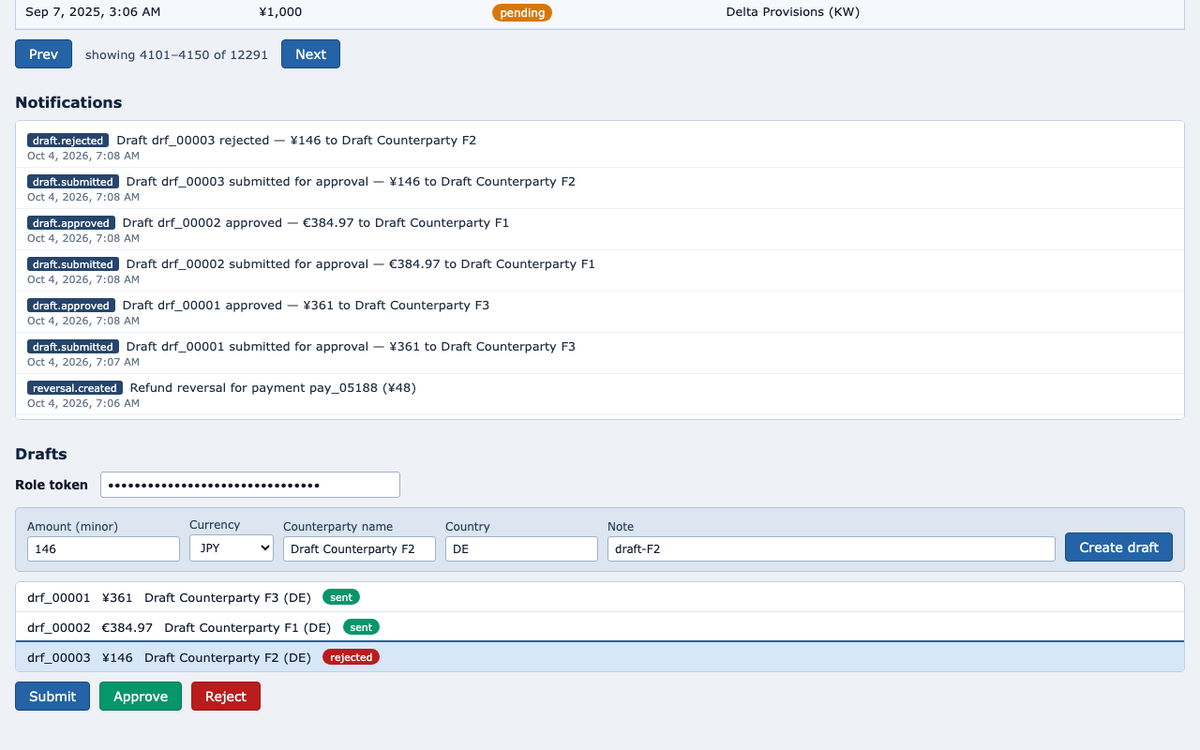Focus the Role token password field
1200x750 pixels.
click(x=250, y=485)
